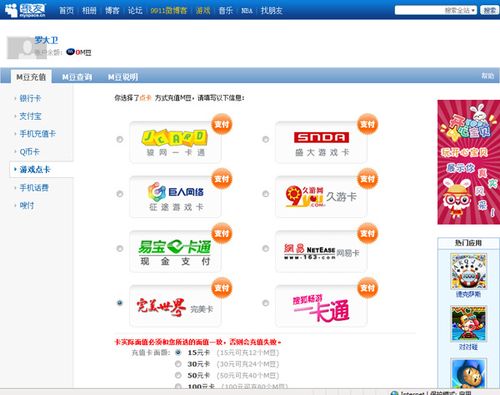Open 找朋友 in top navigation
The image size is (500, 395).
[272, 10]
